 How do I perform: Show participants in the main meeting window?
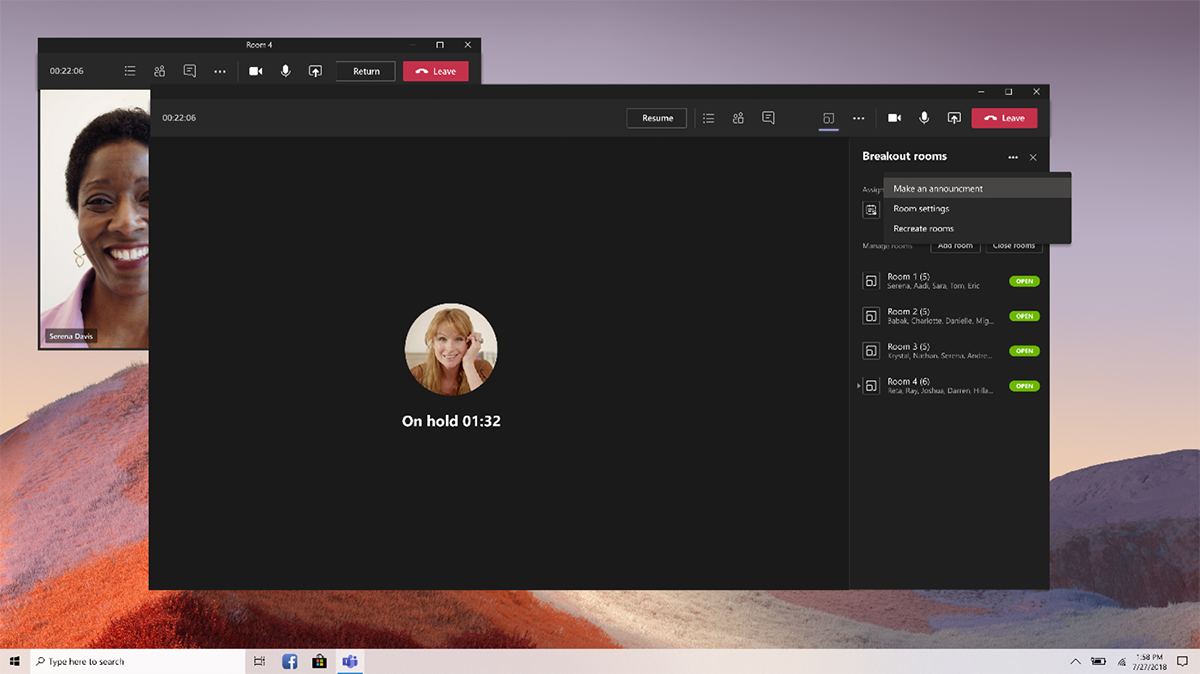pyautogui.click(x=738, y=118)
